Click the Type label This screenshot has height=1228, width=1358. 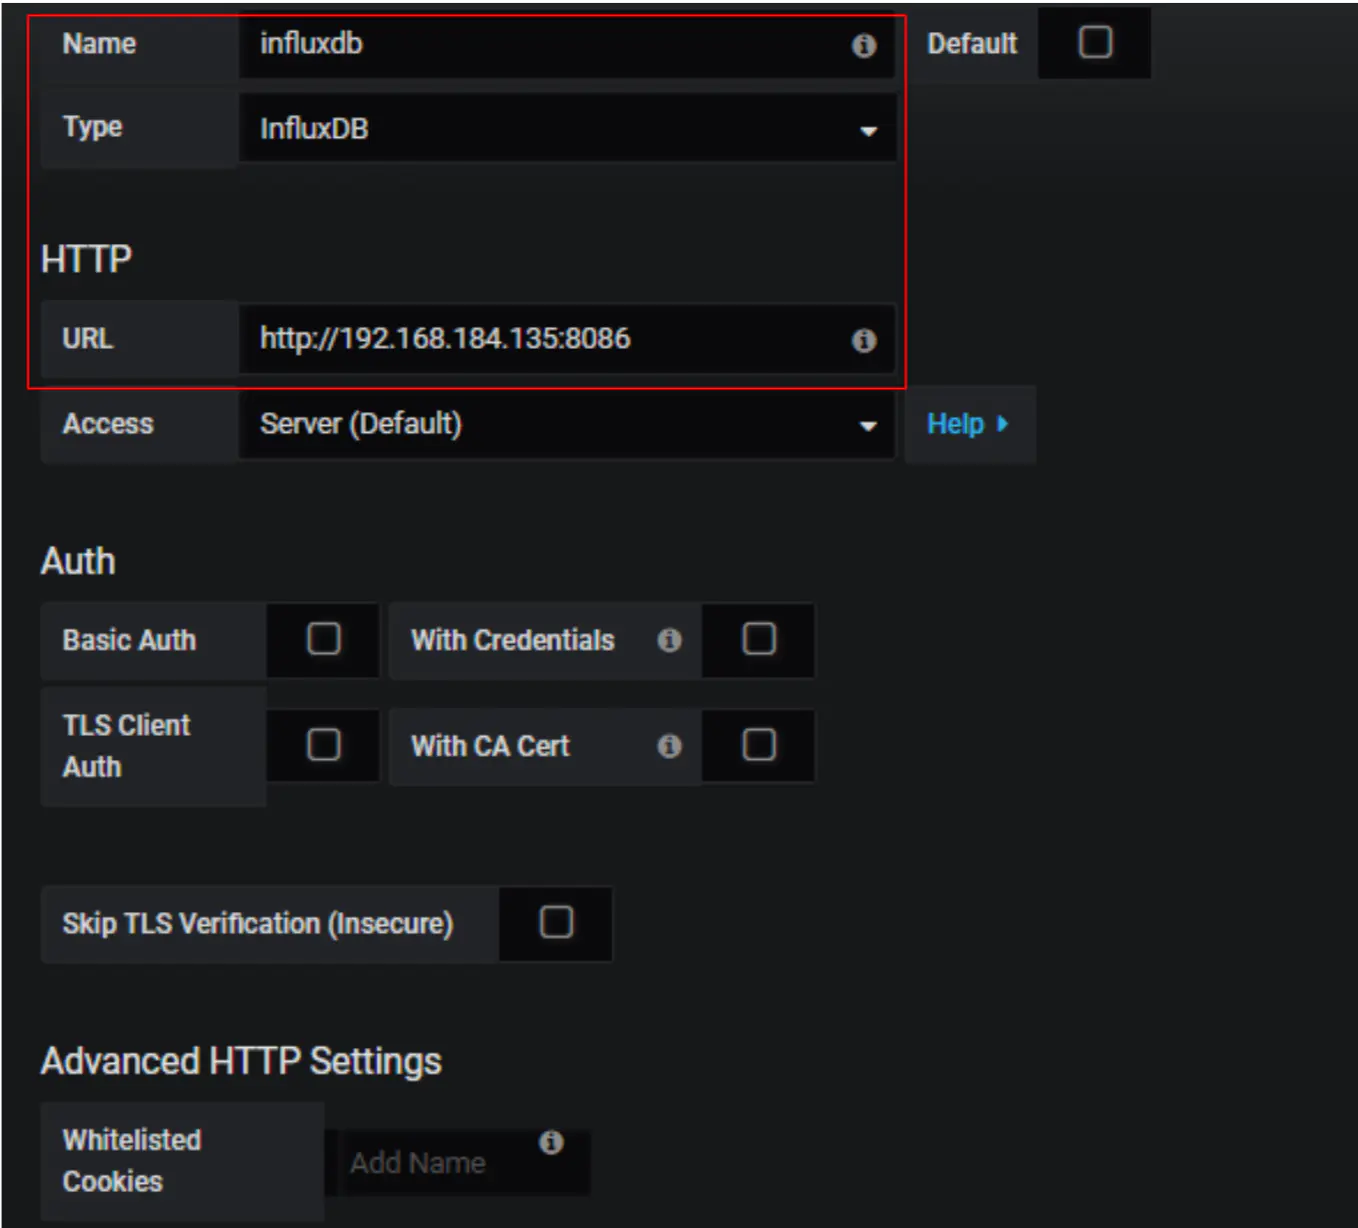[x=92, y=127]
